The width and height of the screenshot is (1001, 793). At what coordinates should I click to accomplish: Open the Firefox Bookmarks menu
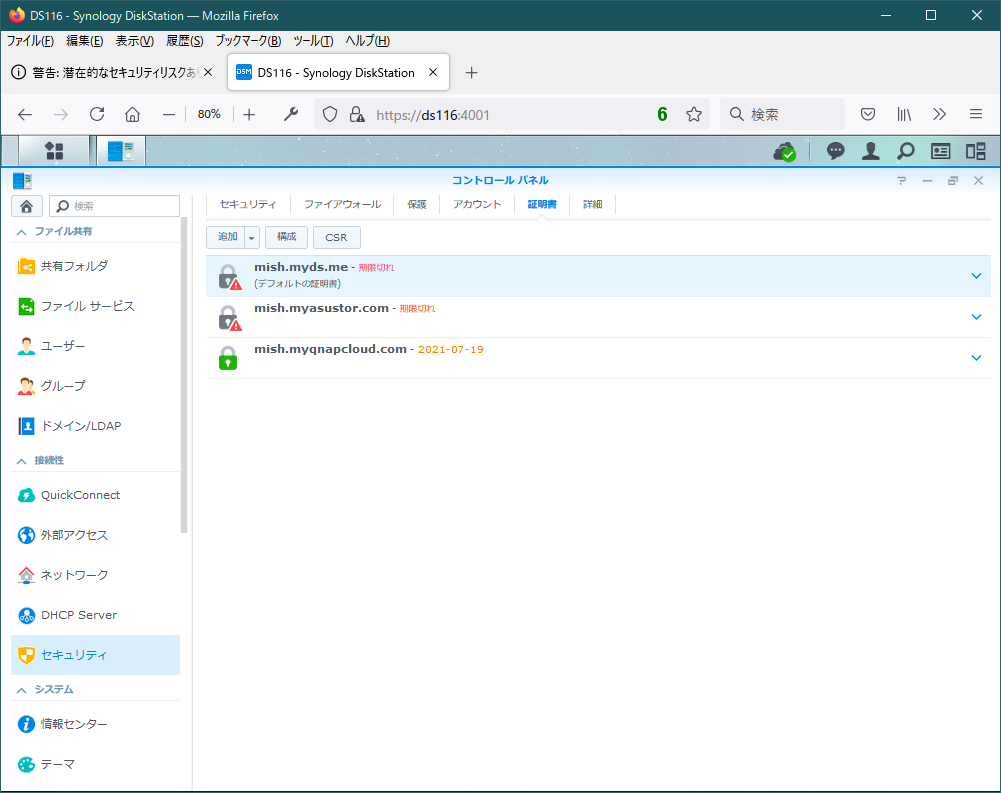(248, 41)
